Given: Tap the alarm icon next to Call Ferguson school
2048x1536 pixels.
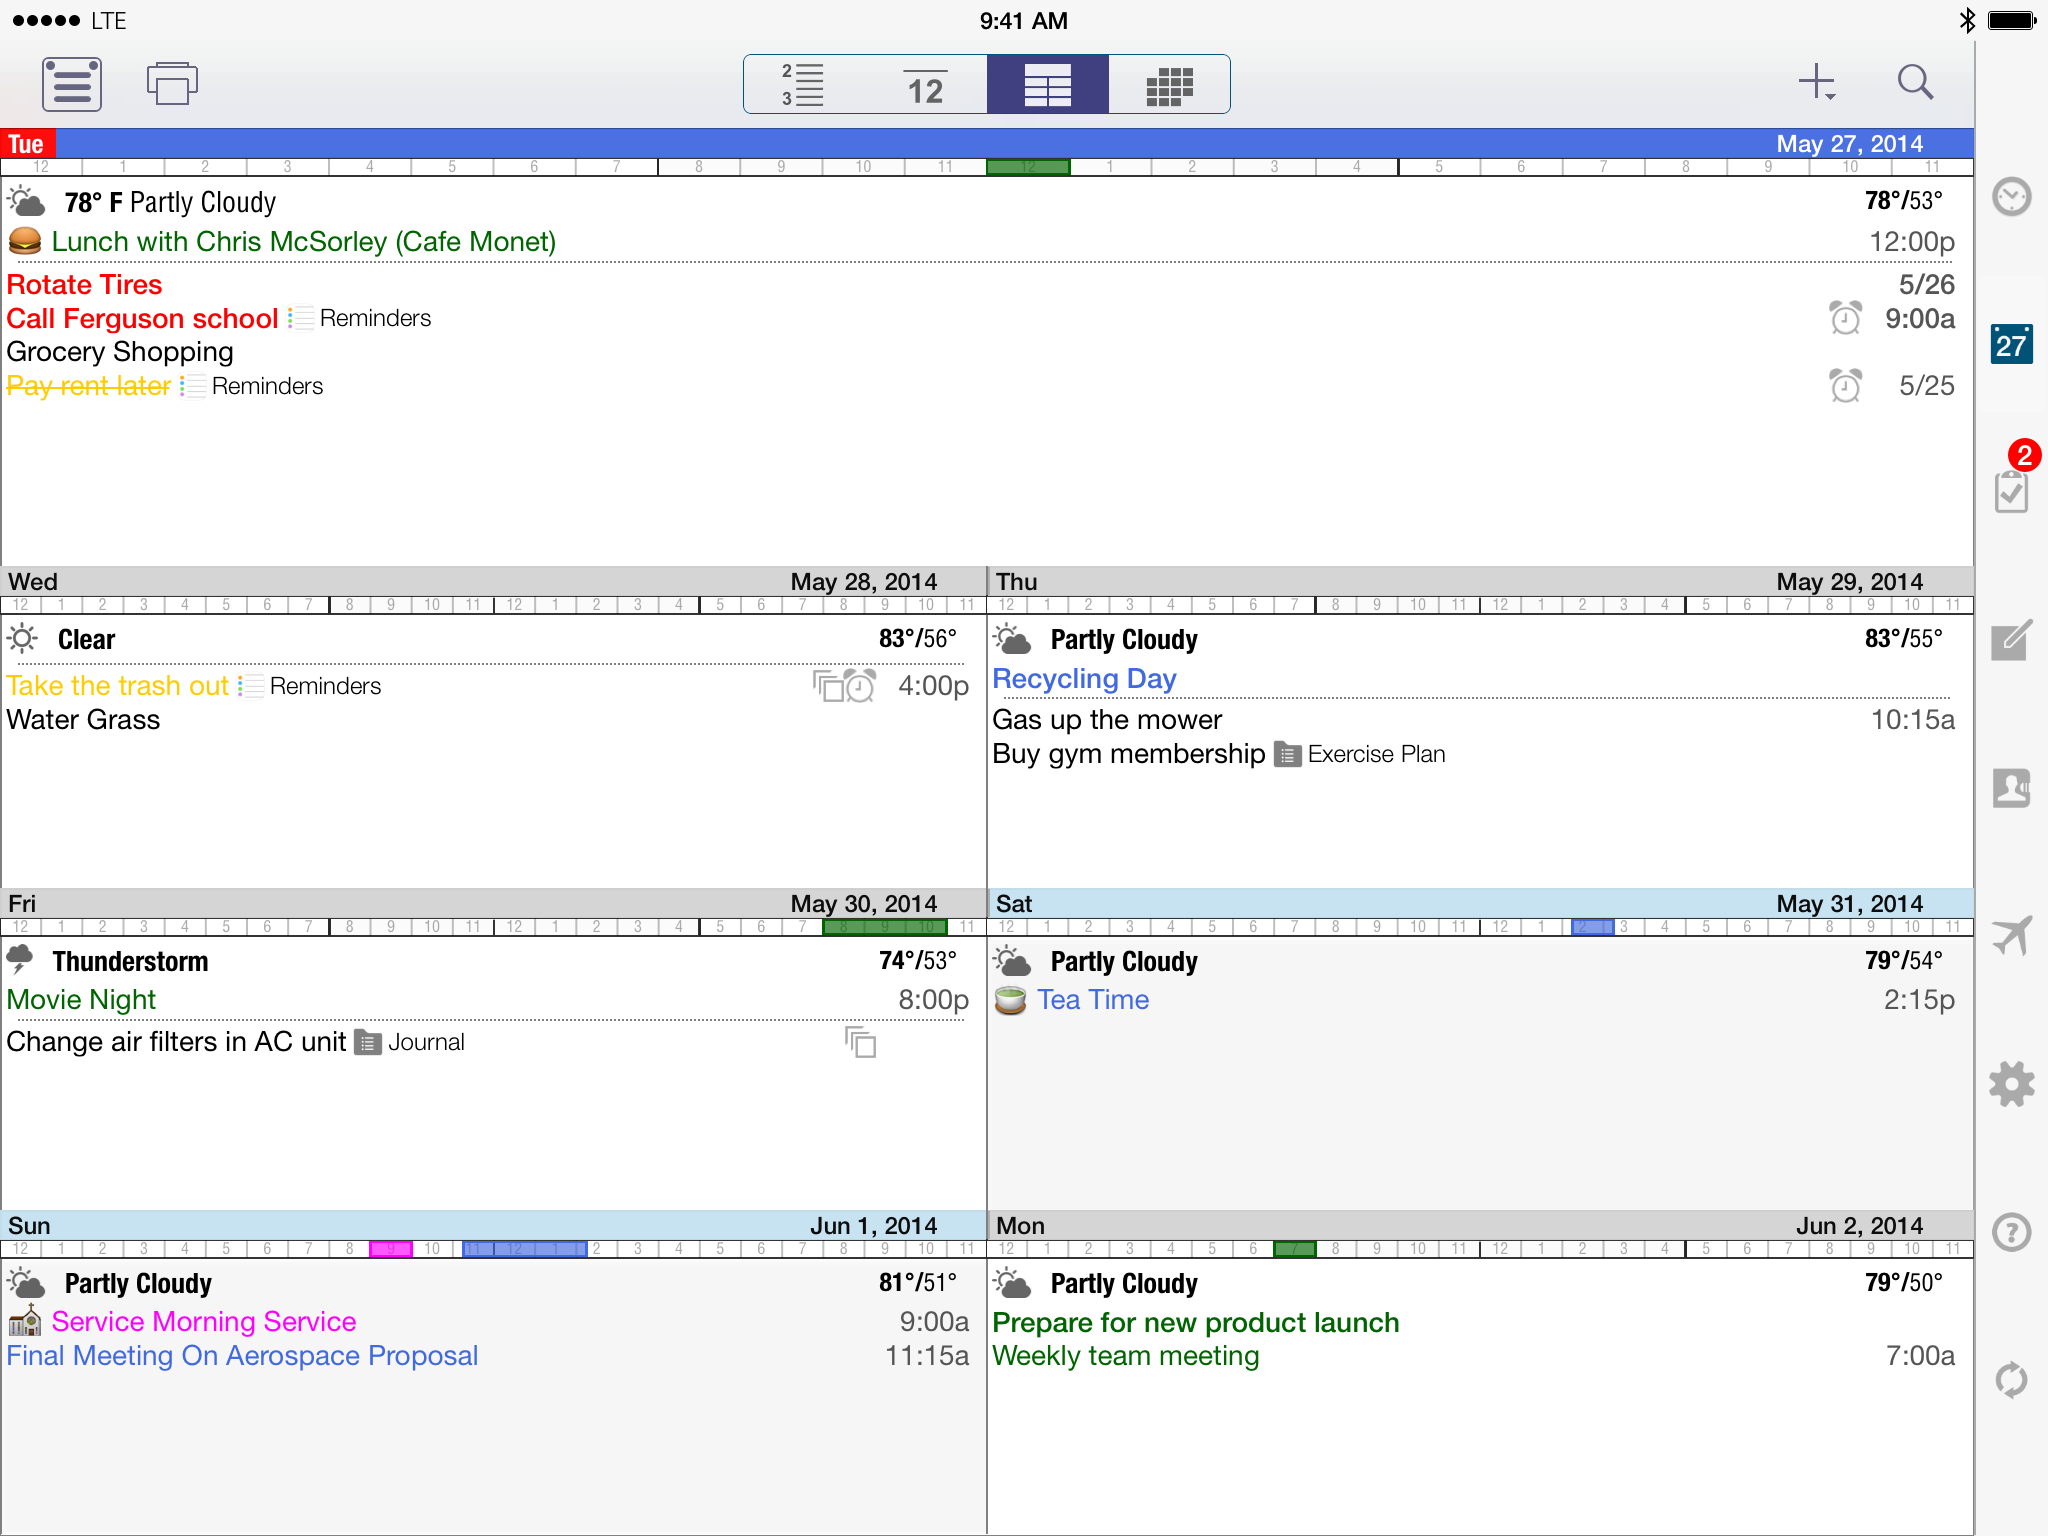Looking at the screenshot, I should click(x=1845, y=319).
